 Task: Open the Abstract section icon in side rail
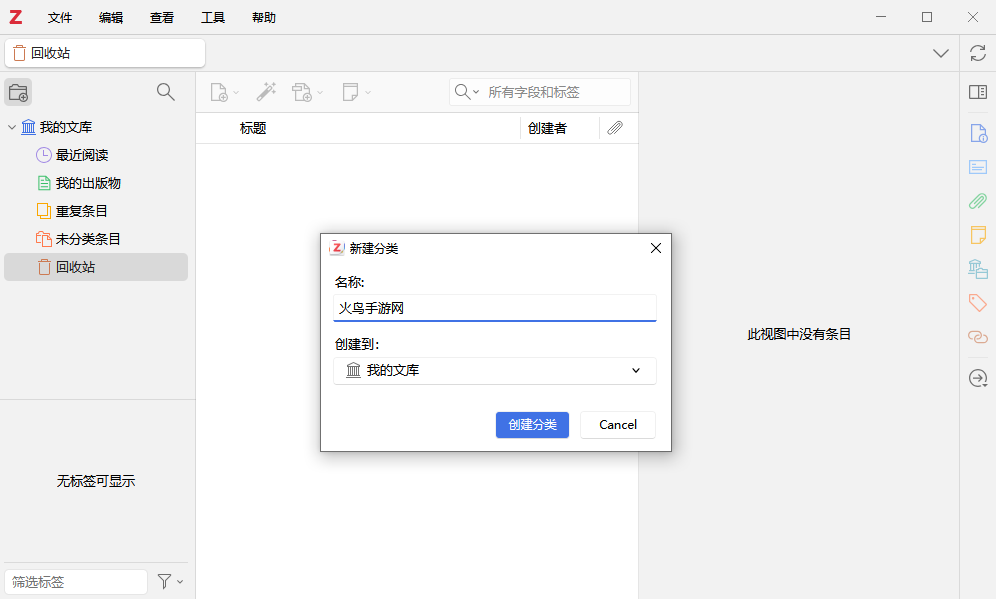click(x=978, y=167)
